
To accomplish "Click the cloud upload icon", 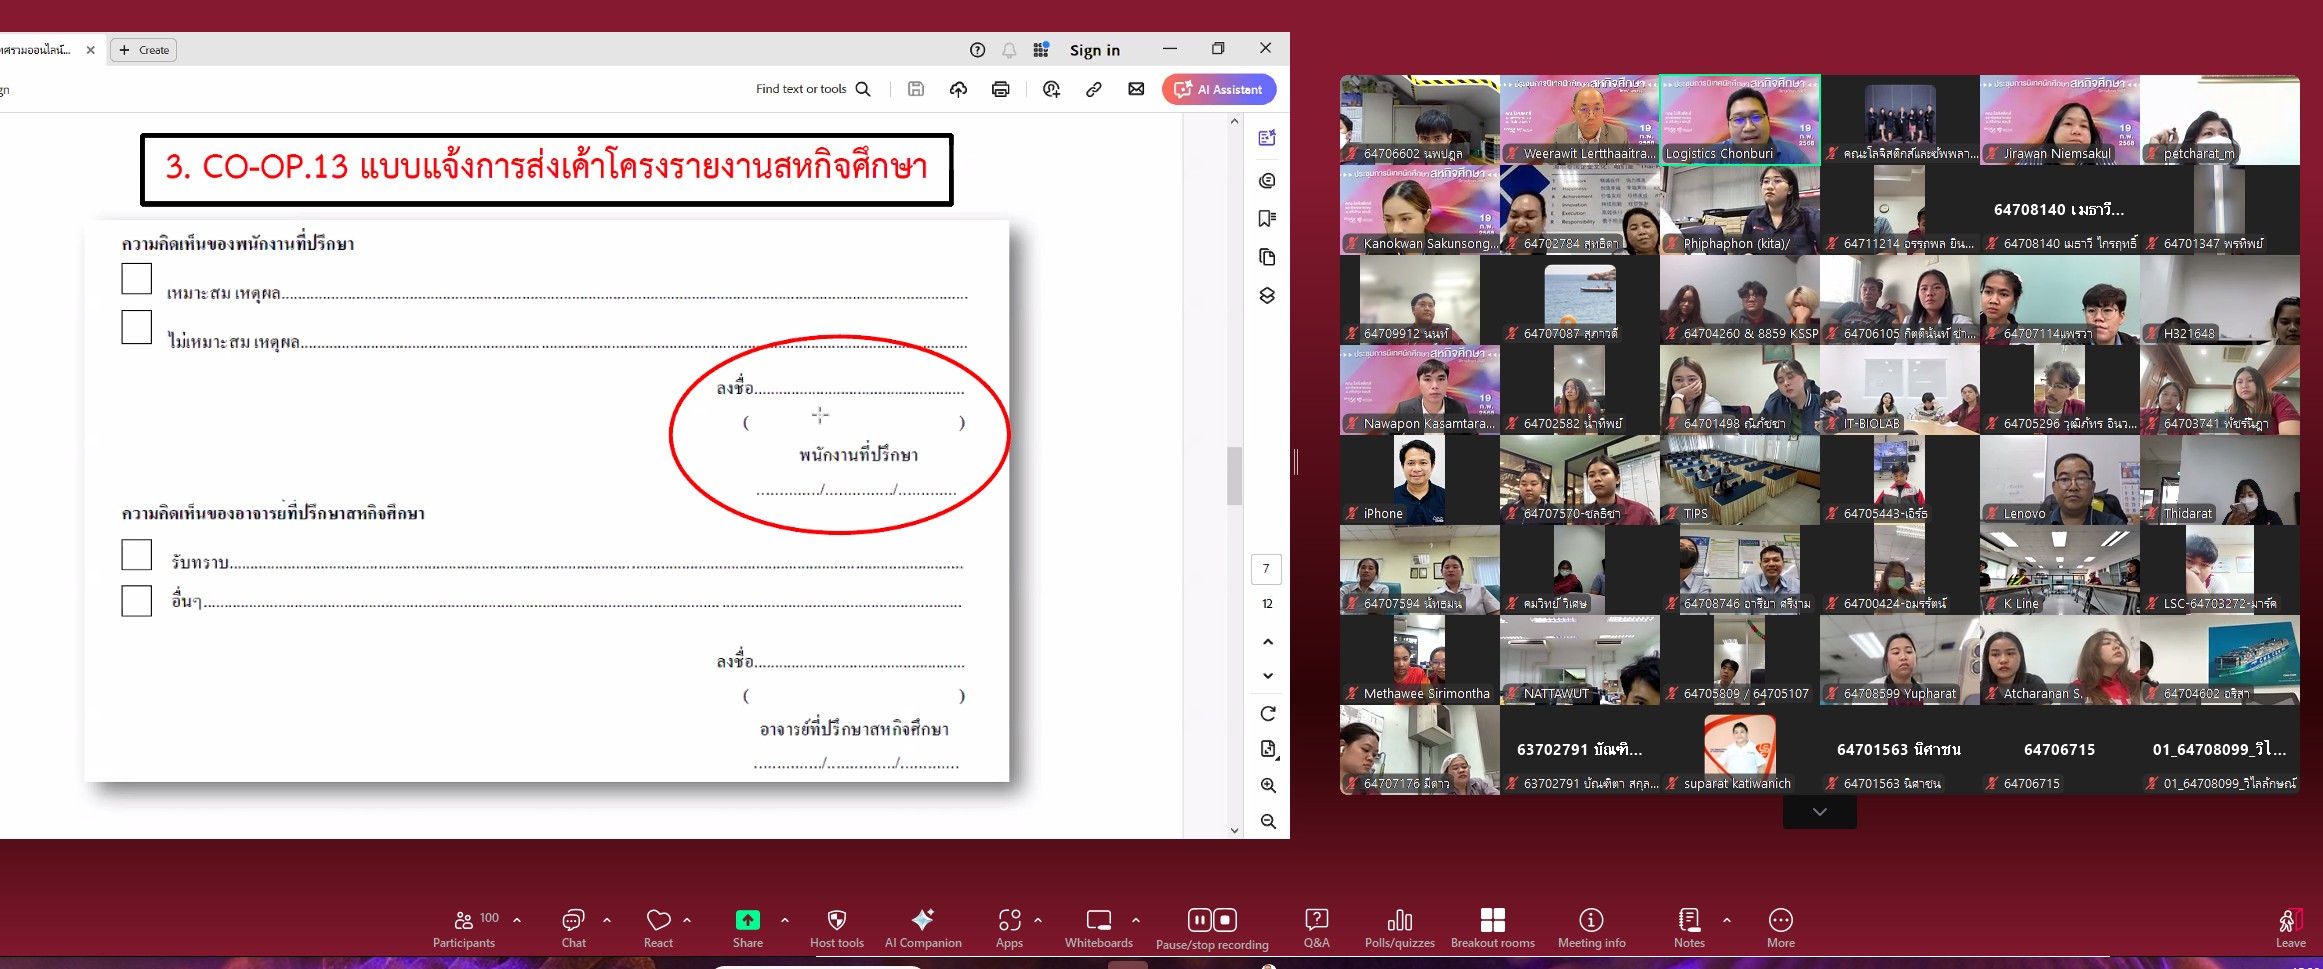I will pyautogui.click(x=958, y=89).
